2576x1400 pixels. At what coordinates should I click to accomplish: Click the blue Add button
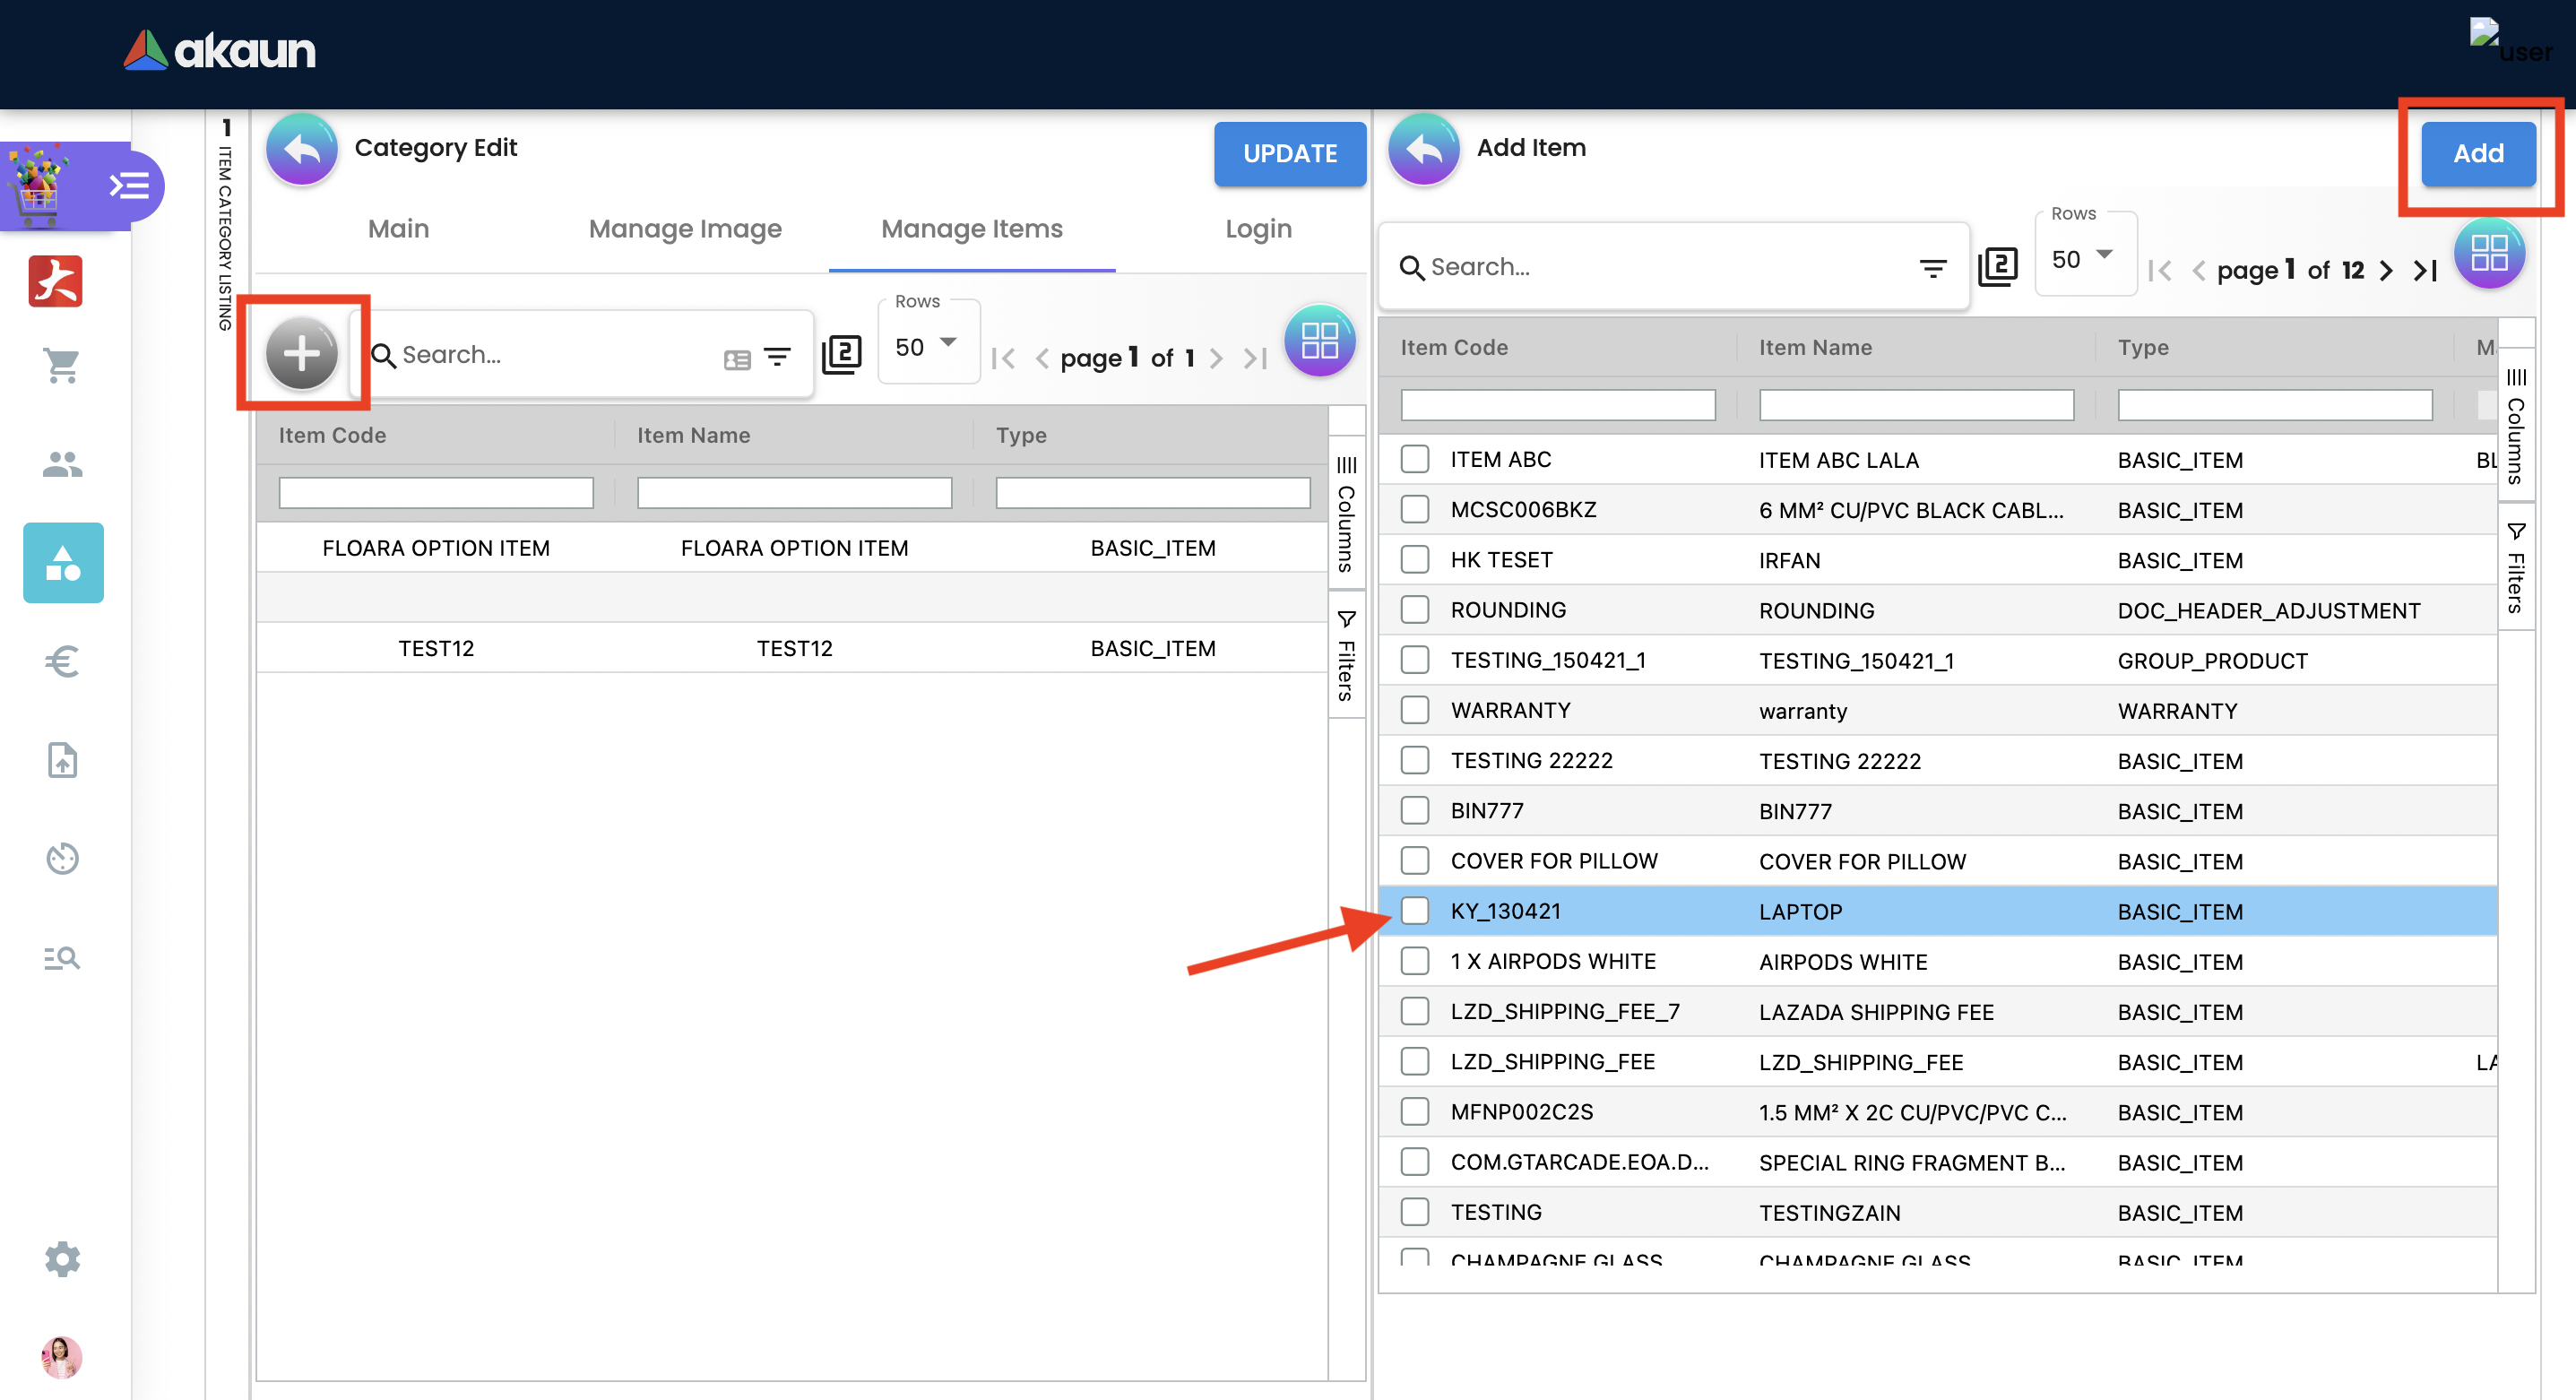tap(2477, 153)
